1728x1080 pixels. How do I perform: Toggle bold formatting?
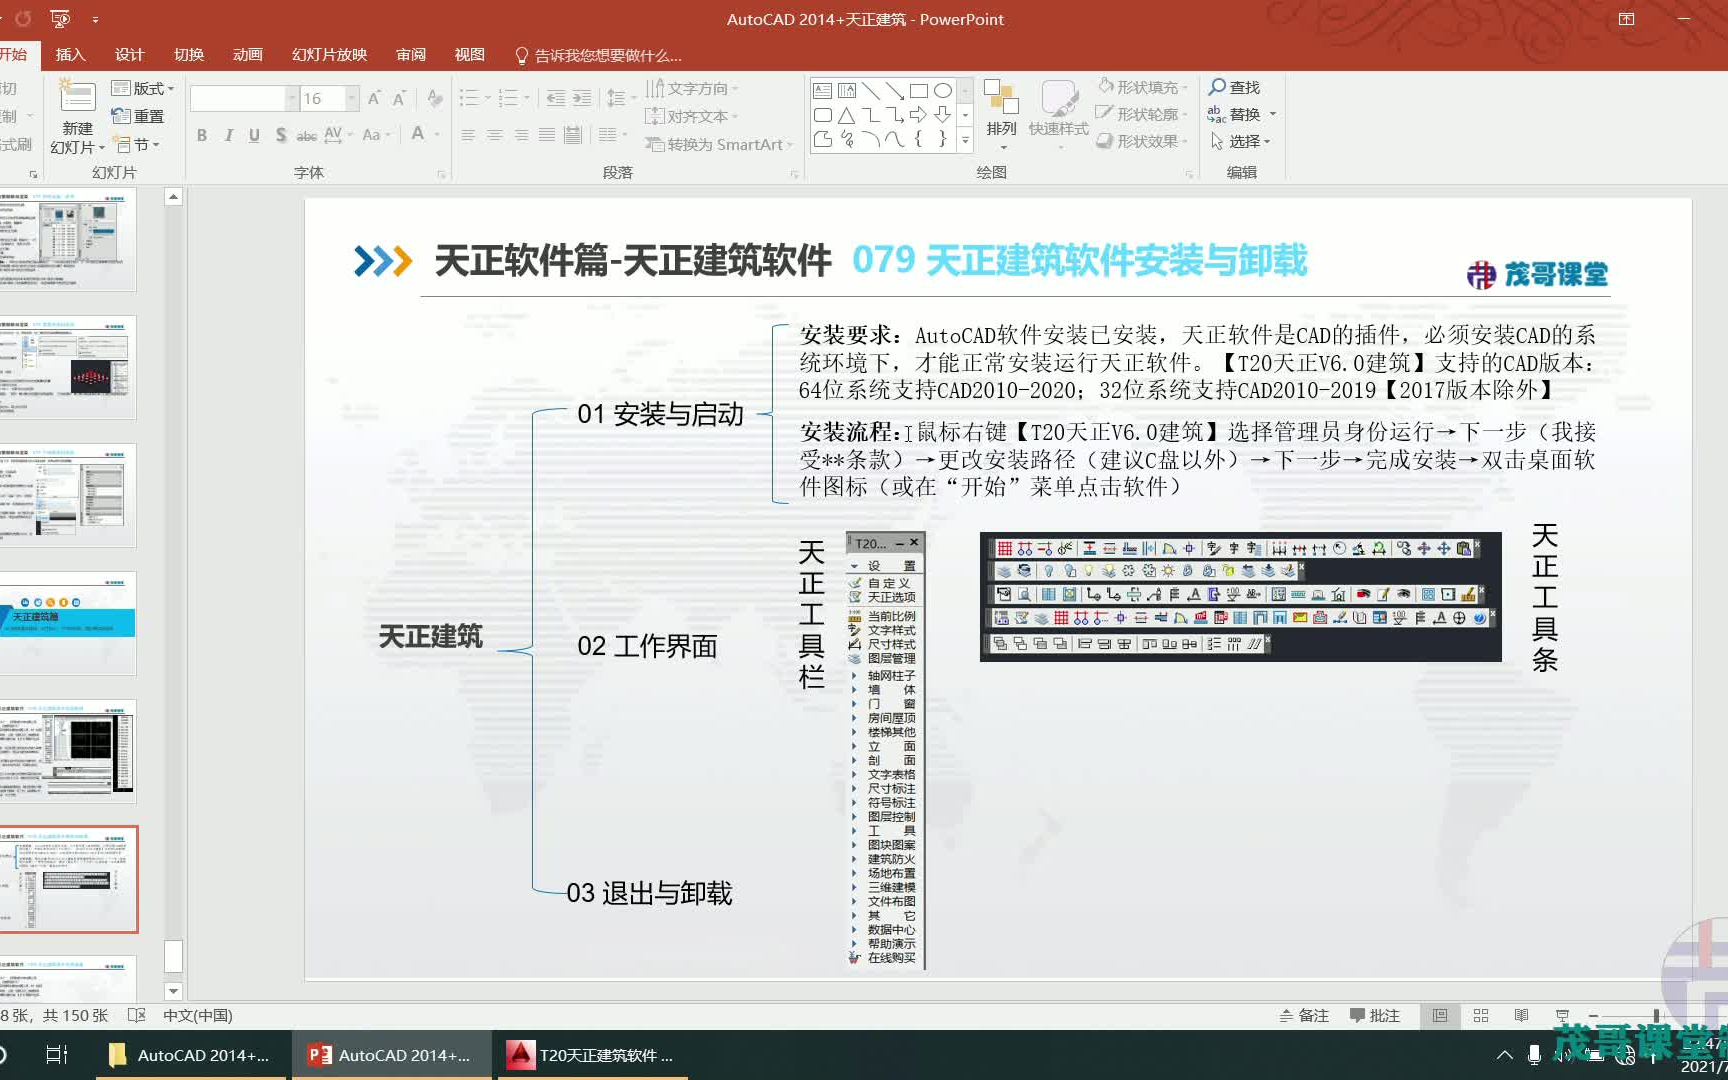[202, 135]
